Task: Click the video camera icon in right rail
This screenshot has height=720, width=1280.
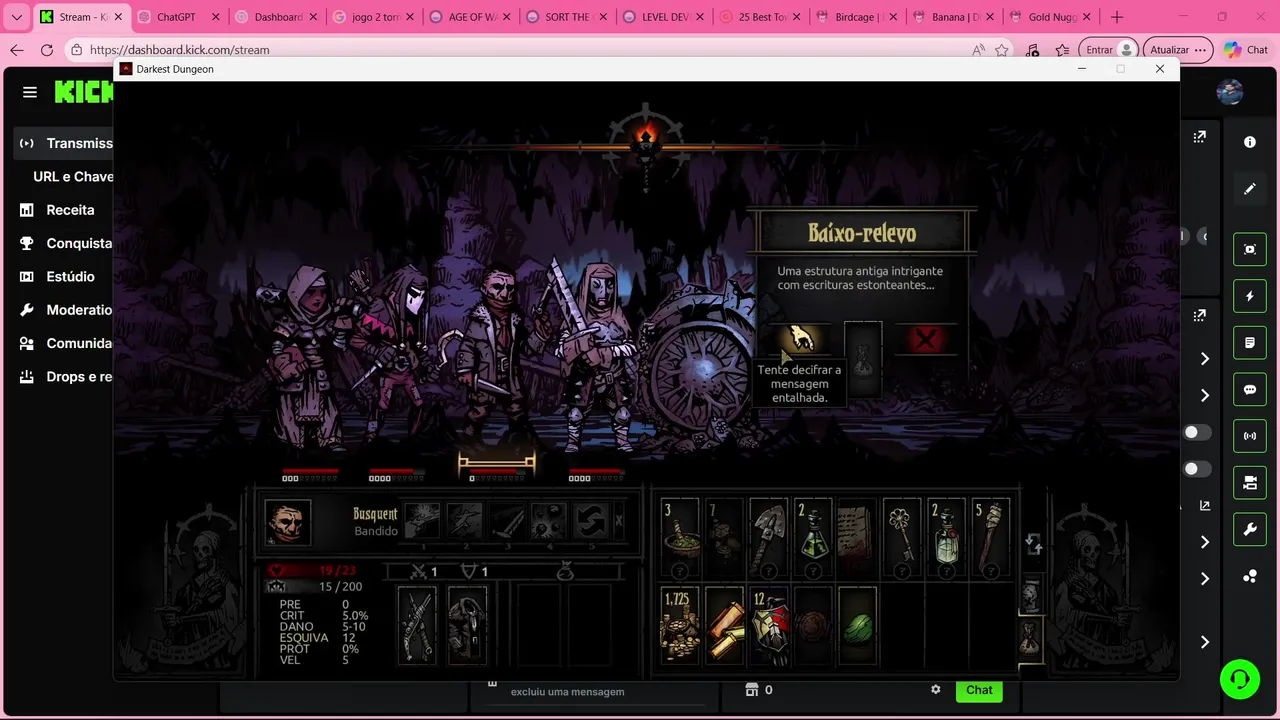Action: [1249, 483]
